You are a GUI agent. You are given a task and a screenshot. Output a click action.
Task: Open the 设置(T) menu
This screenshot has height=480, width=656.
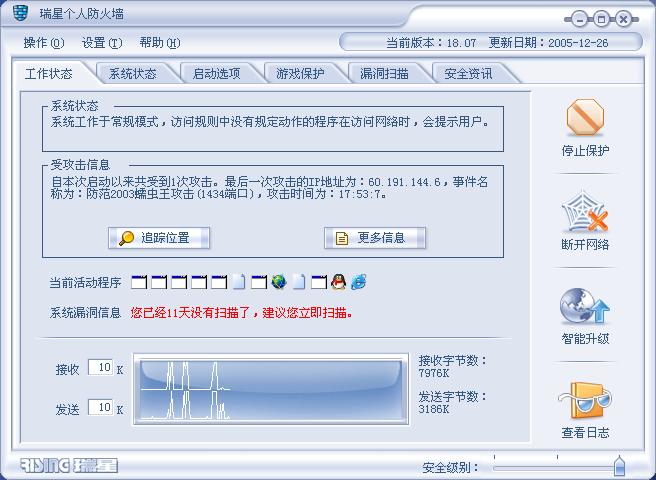(102, 43)
